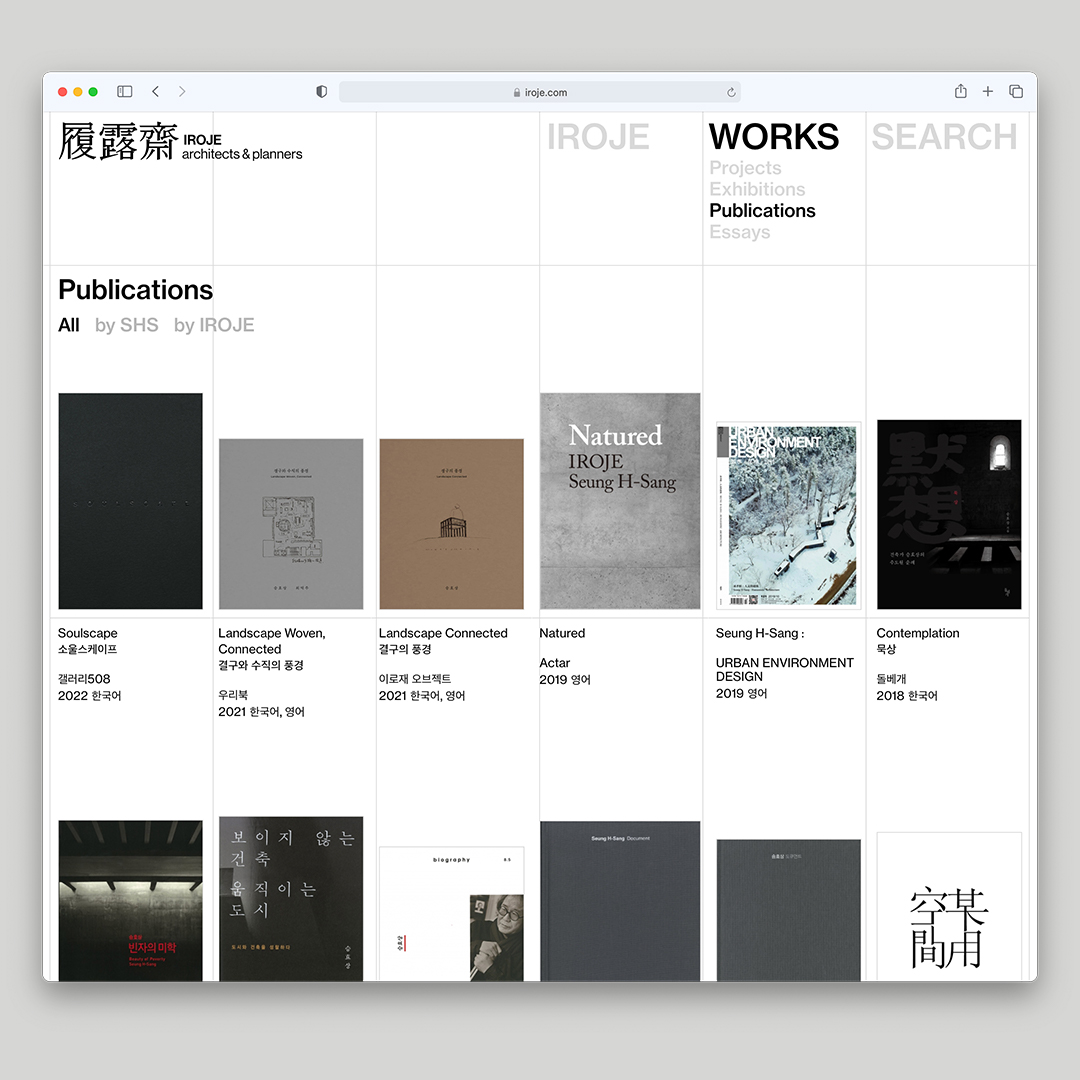
Task: Click the 돌베개 publisher text
Action: click(891, 679)
